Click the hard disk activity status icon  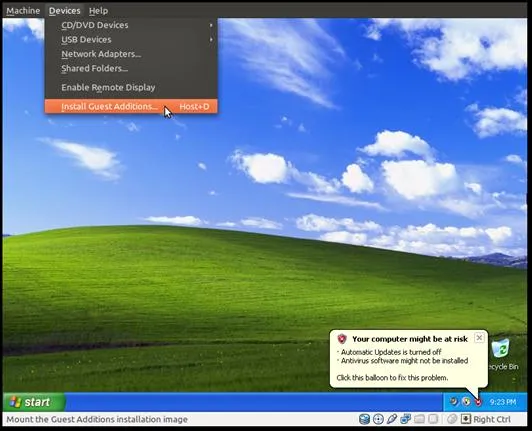(364, 419)
